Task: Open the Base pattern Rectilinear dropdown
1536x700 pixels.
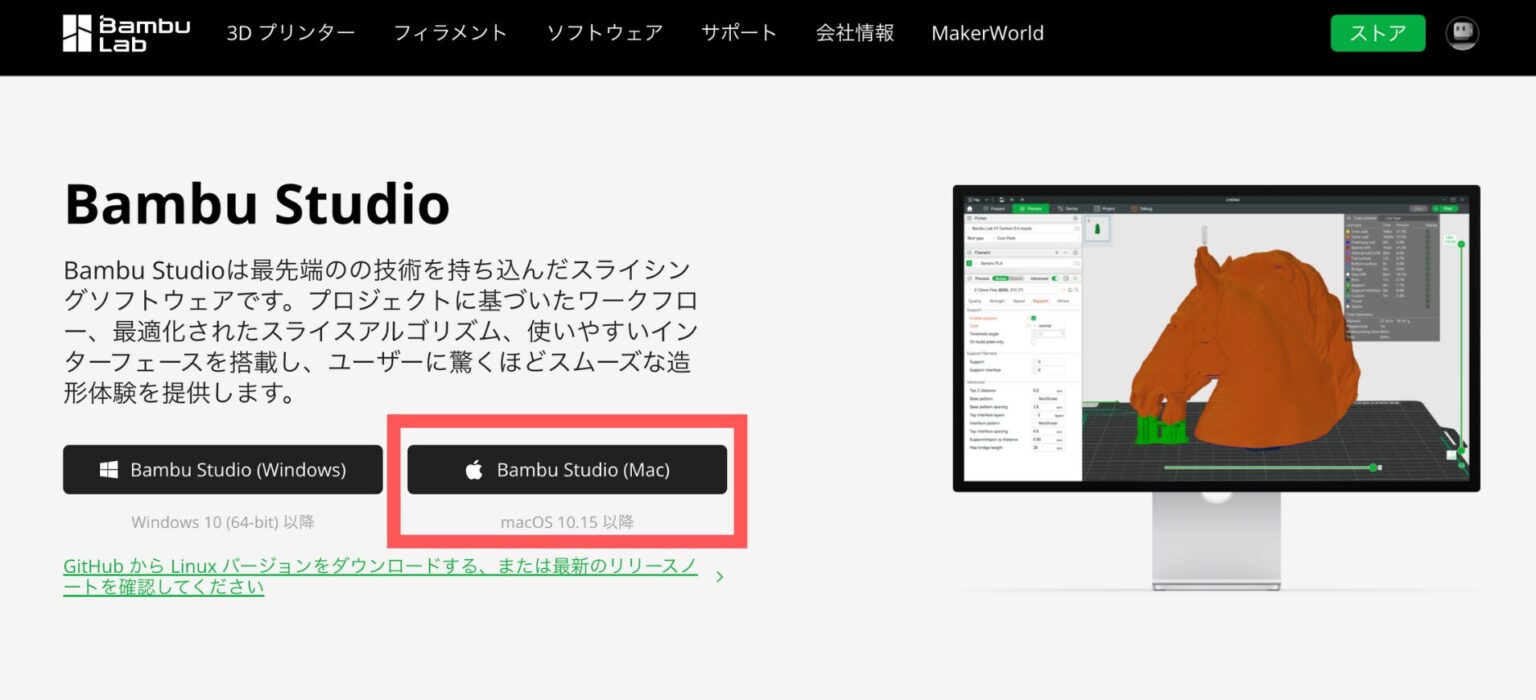Action: pos(1048,398)
